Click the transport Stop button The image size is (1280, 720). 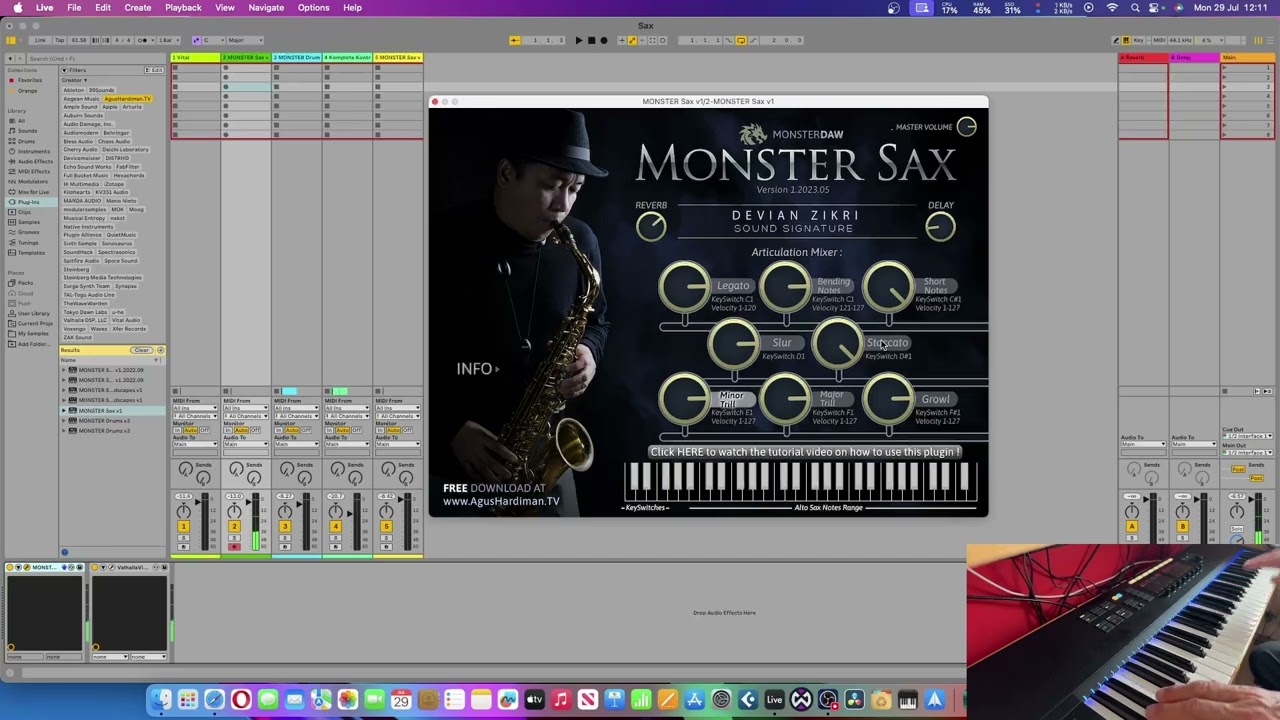coord(591,40)
